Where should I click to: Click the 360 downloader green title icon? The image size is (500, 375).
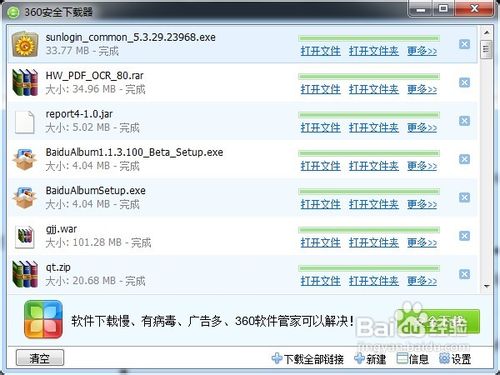[13, 13]
